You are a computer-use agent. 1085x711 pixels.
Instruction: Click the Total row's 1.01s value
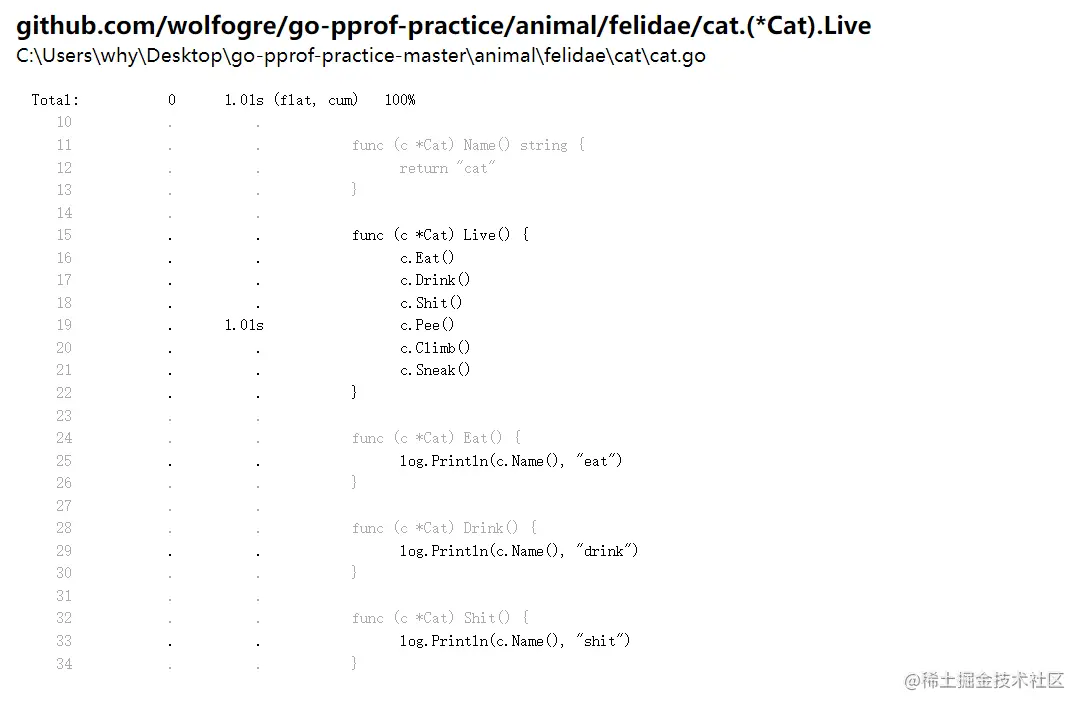coord(244,100)
